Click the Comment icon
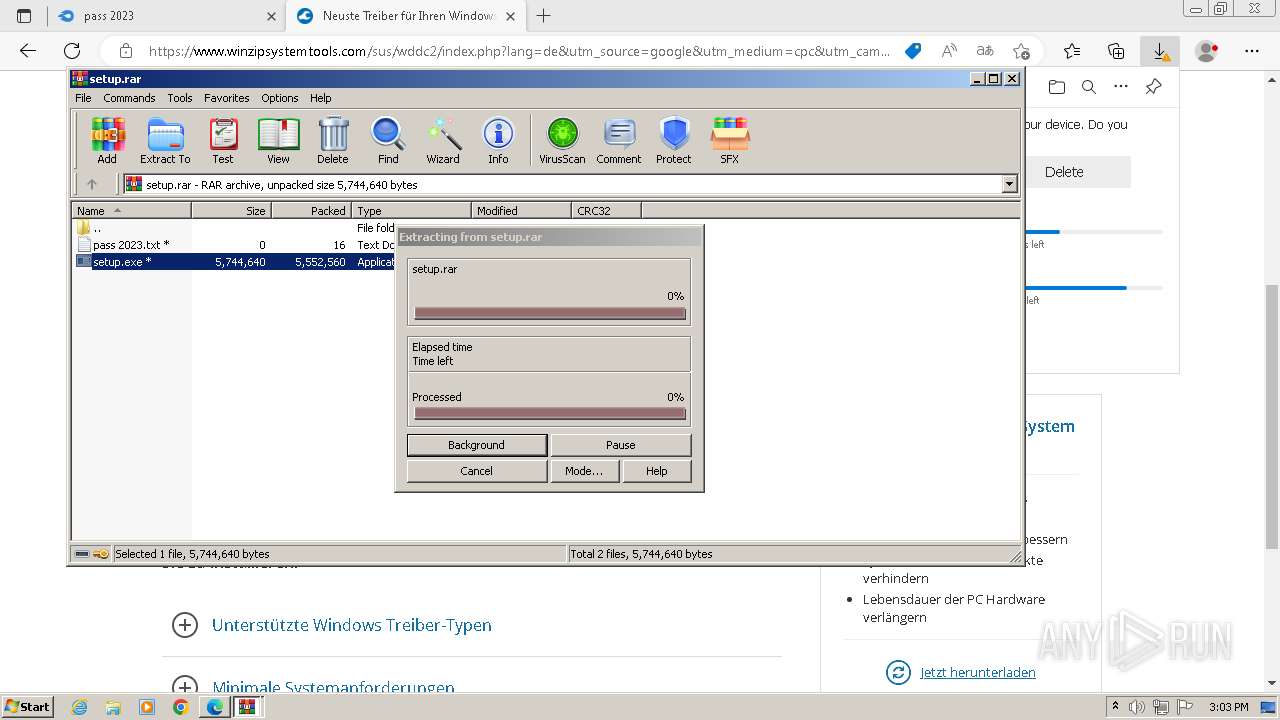This screenshot has width=1280, height=720. 619,140
